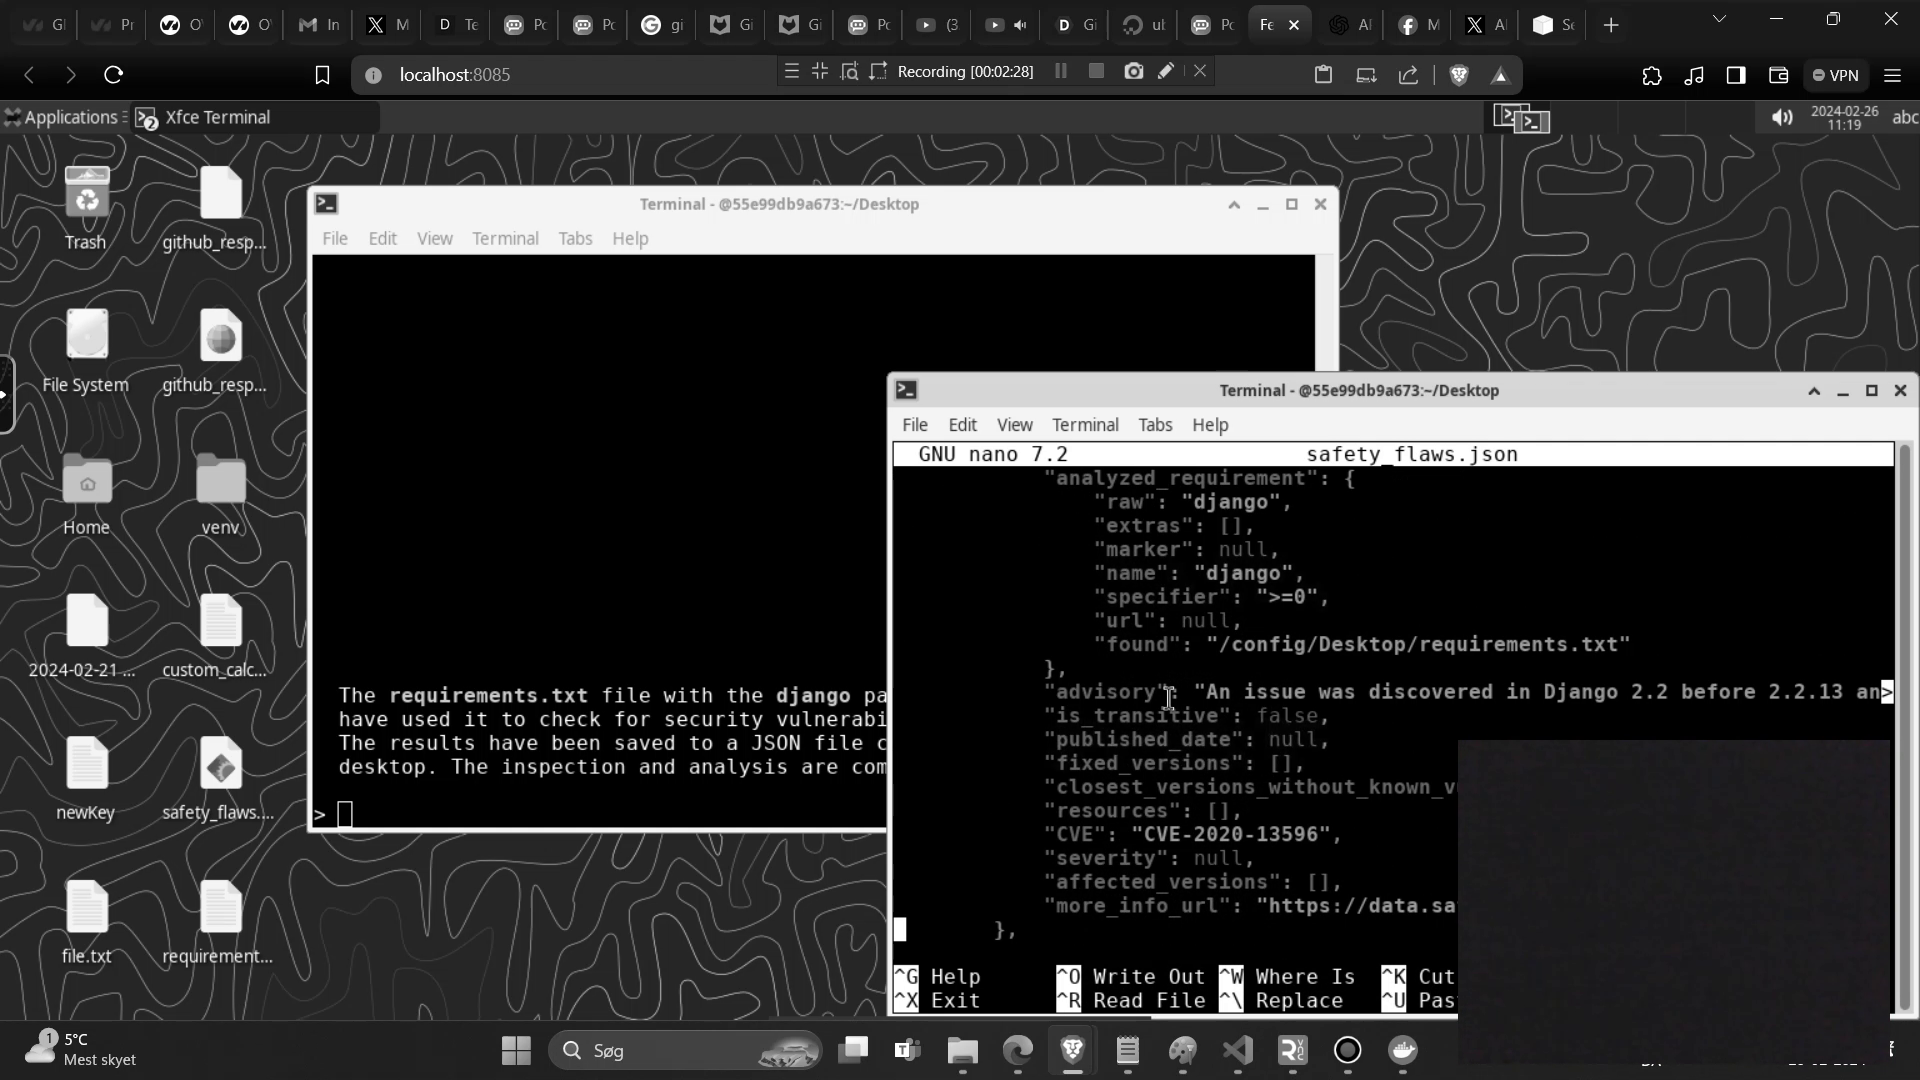
Task: Open a new browser tab
Action: pos(1609,25)
